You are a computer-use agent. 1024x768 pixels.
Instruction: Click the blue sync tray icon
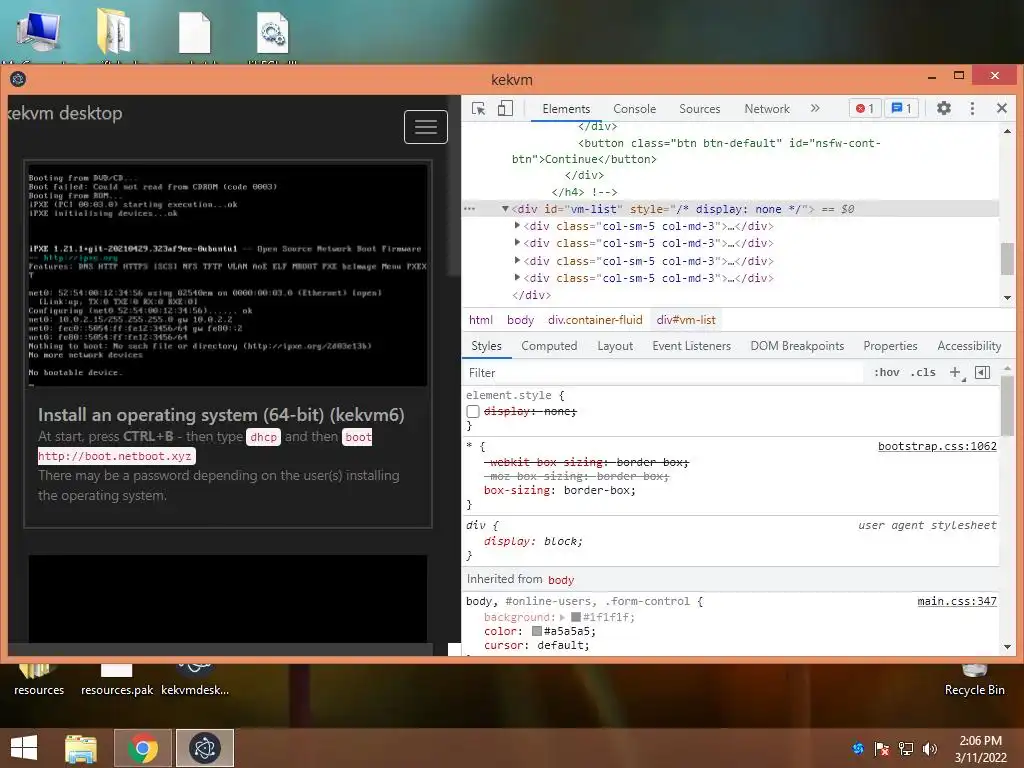pyautogui.click(x=858, y=749)
